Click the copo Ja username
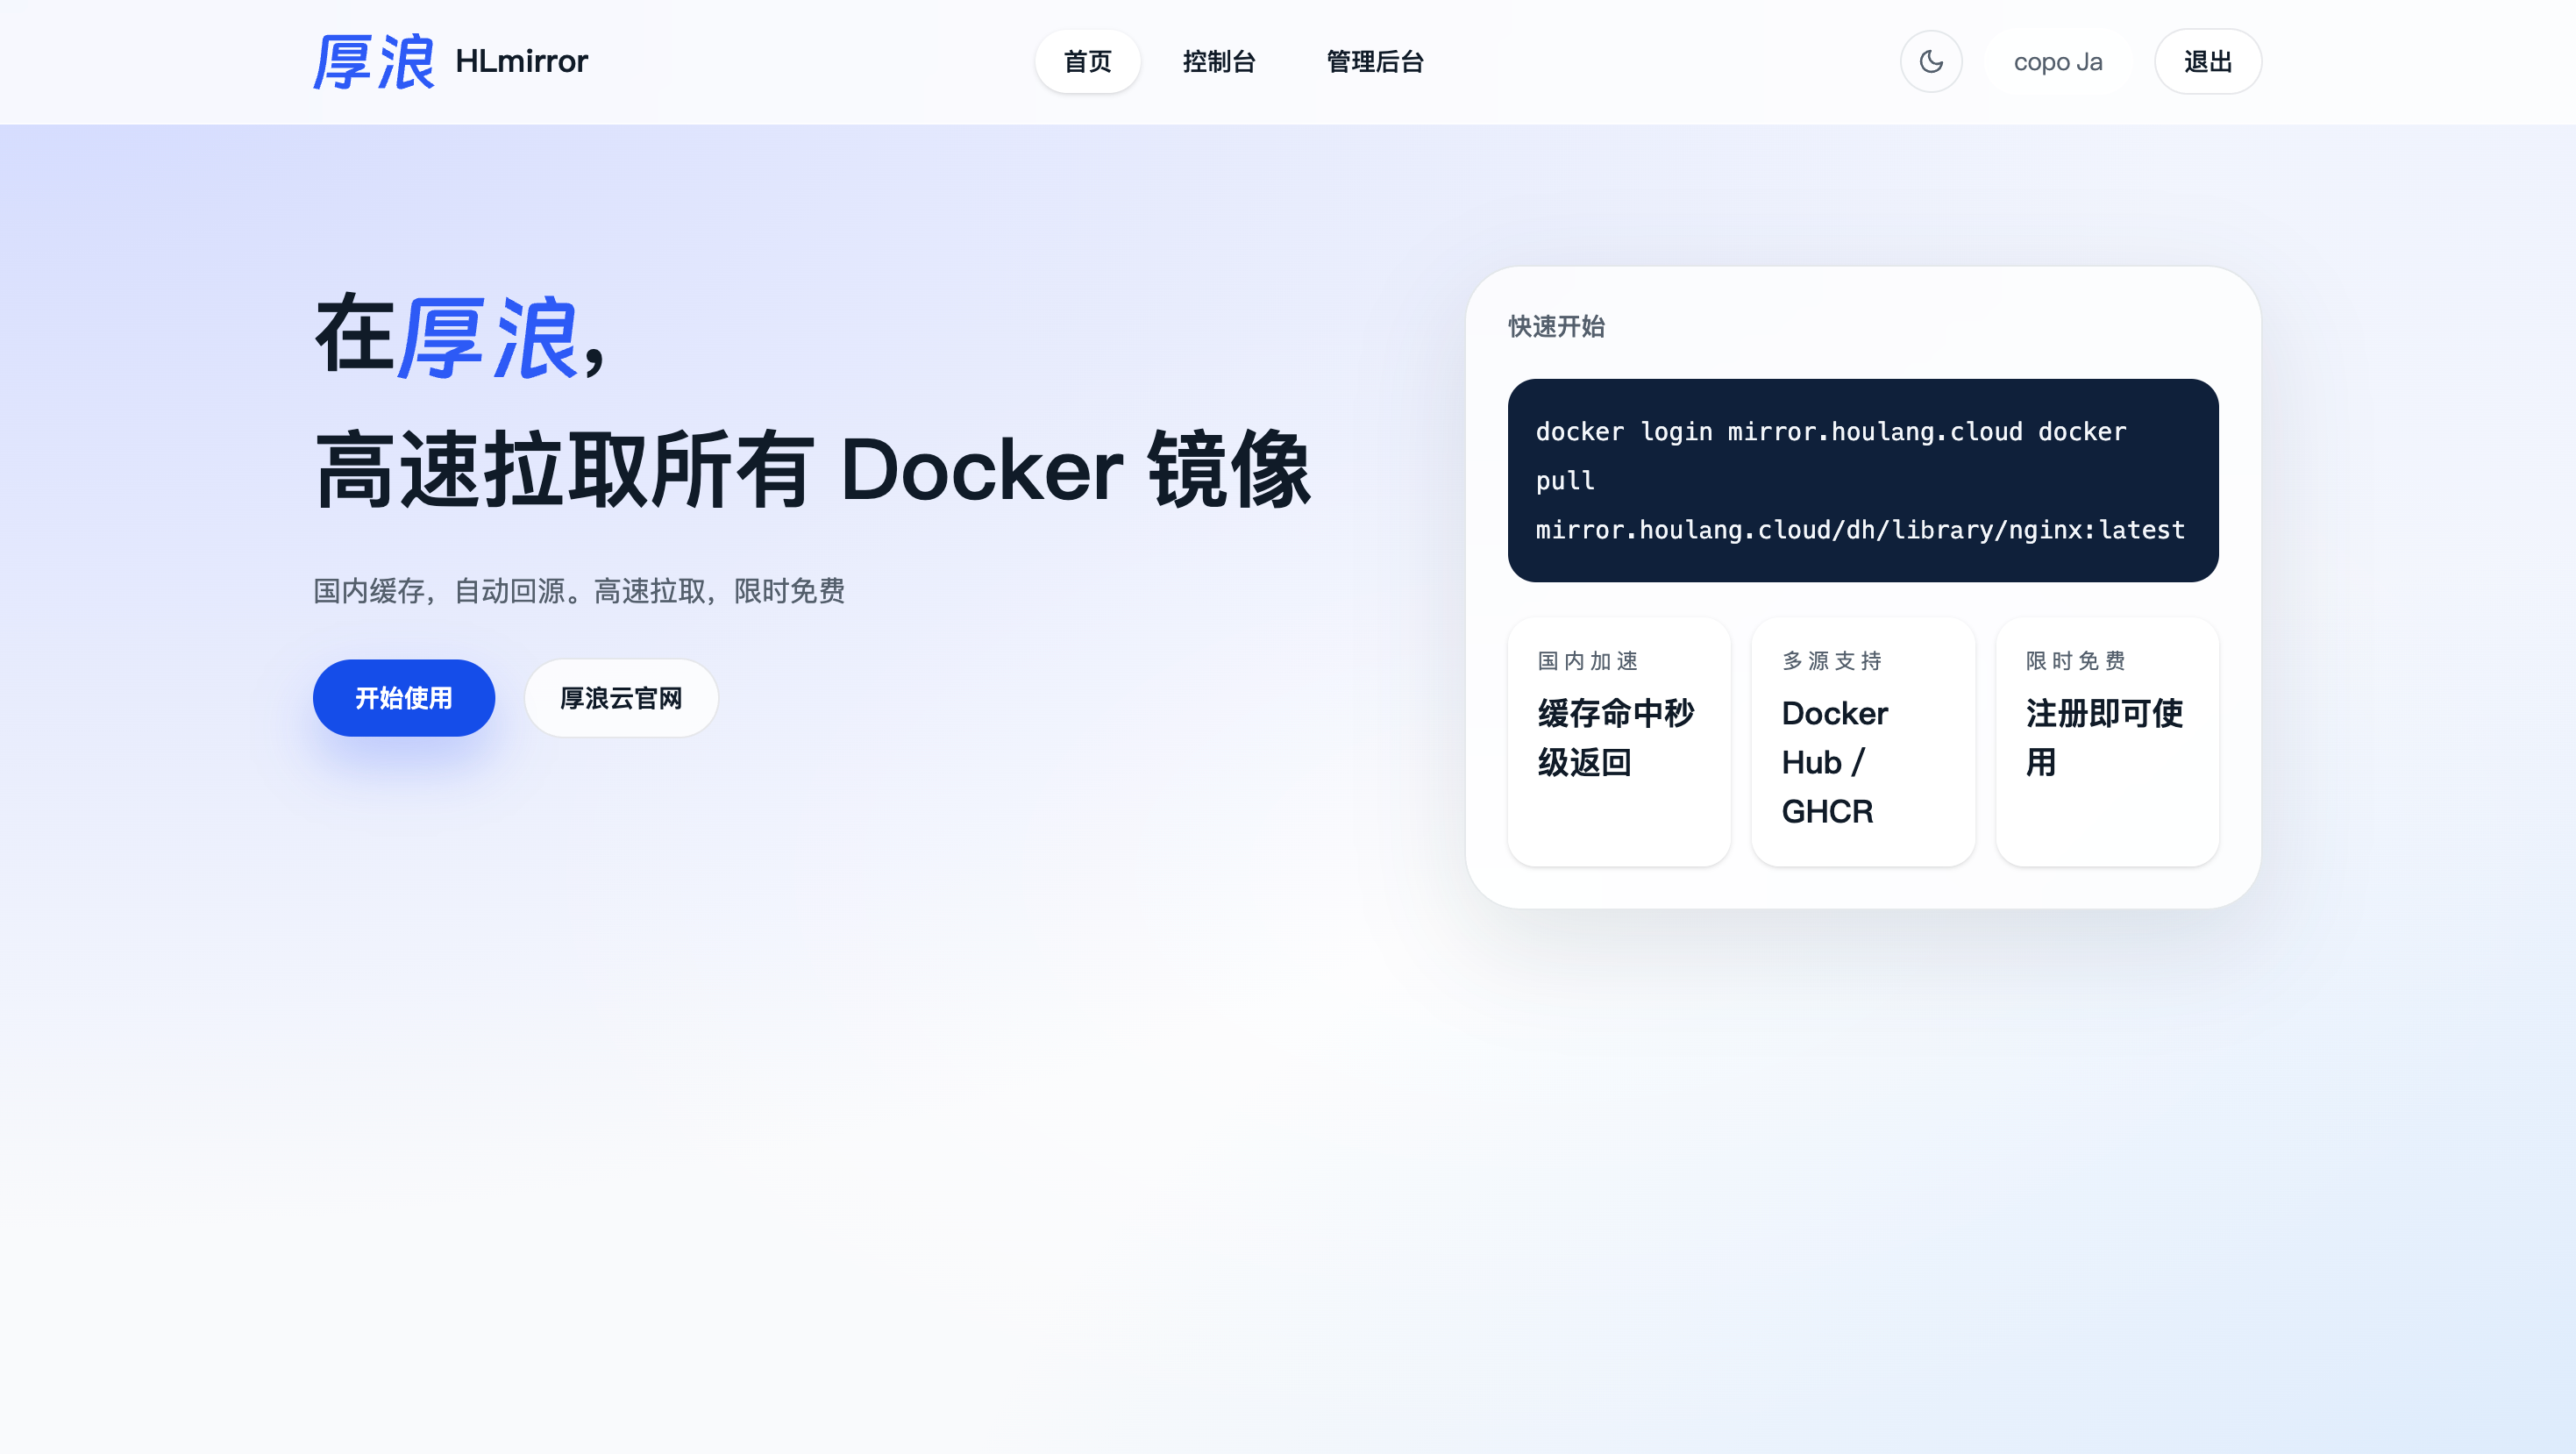This screenshot has height=1454, width=2576. point(2057,62)
